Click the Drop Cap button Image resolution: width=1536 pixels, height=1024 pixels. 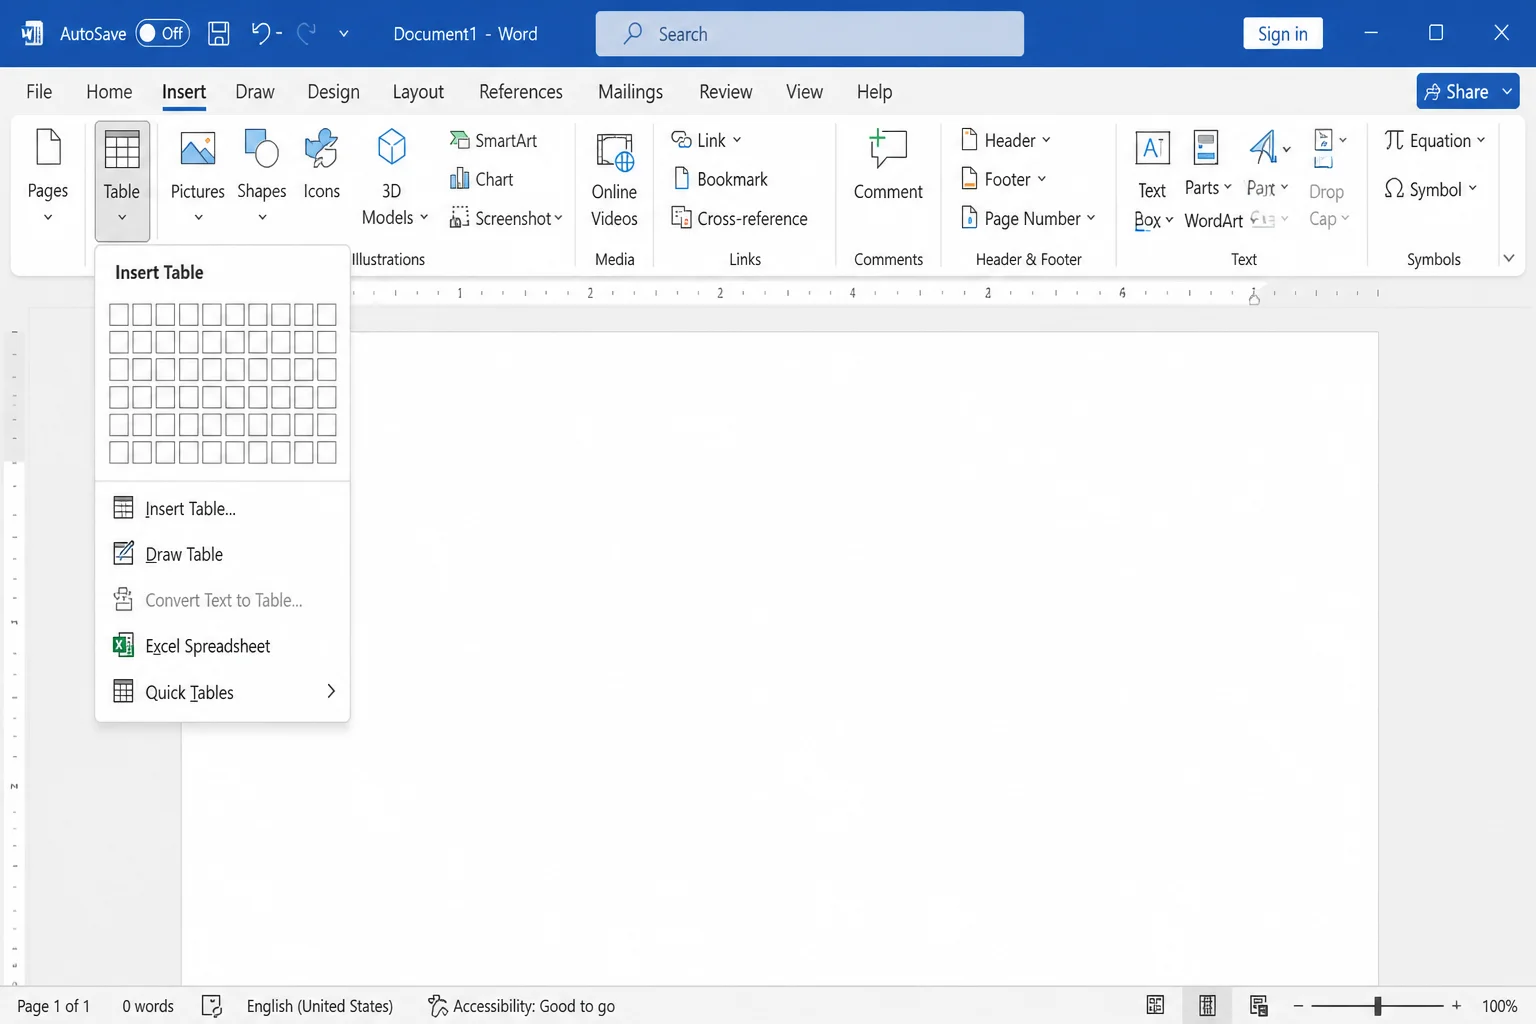point(1328,180)
